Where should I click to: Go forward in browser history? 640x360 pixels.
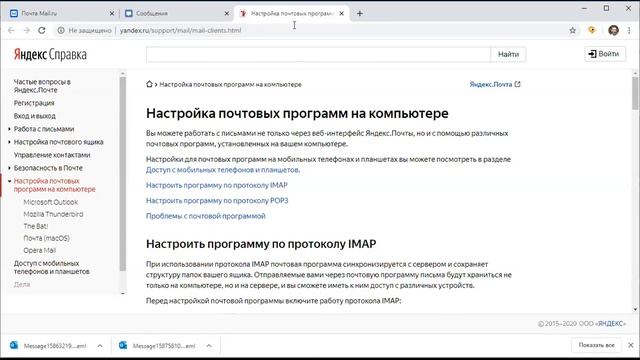[x=27, y=30]
